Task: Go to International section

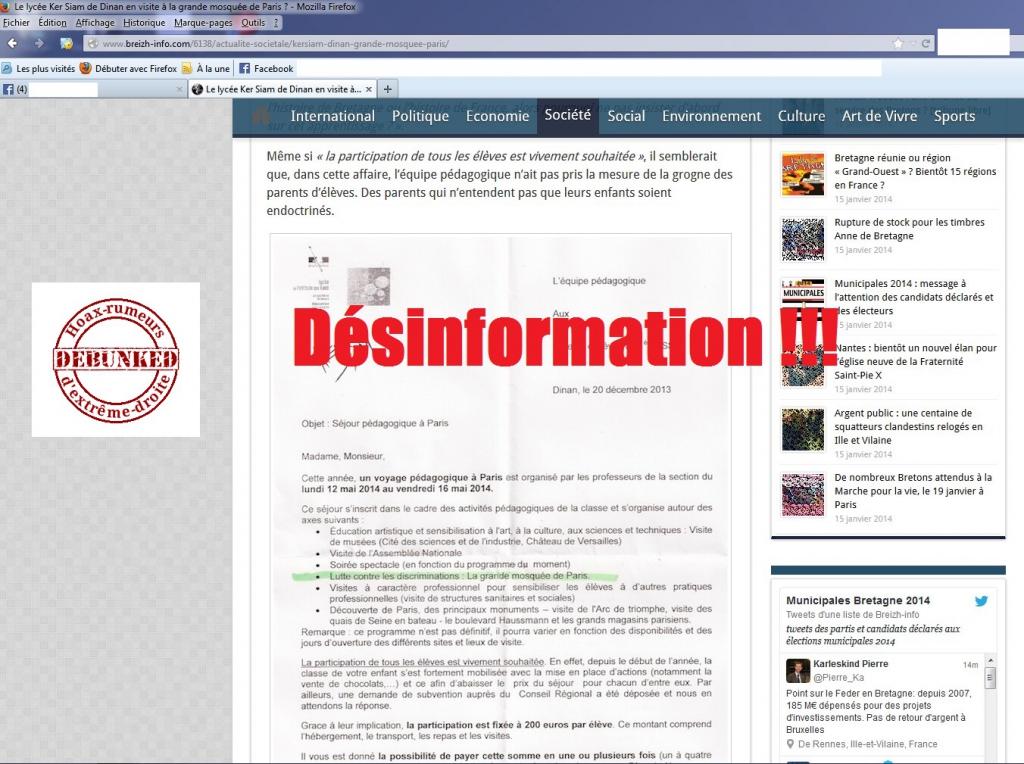Action: (x=333, y=116)
